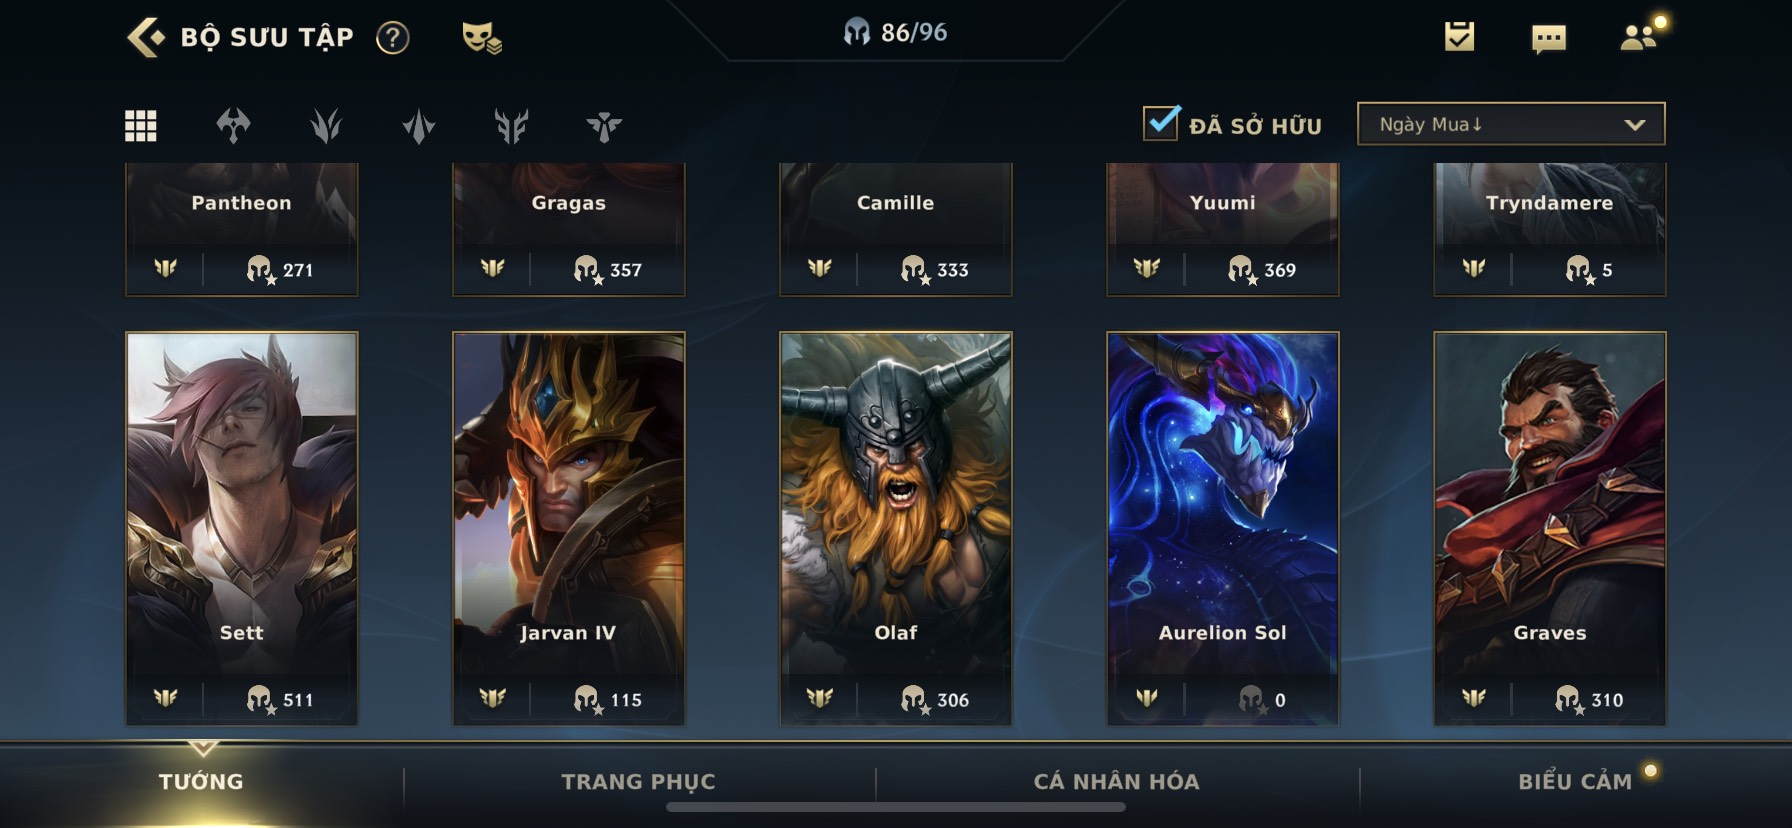Select the last role filter icon in the row
The height and width of the screenshot is (828, 1792).
604,126
